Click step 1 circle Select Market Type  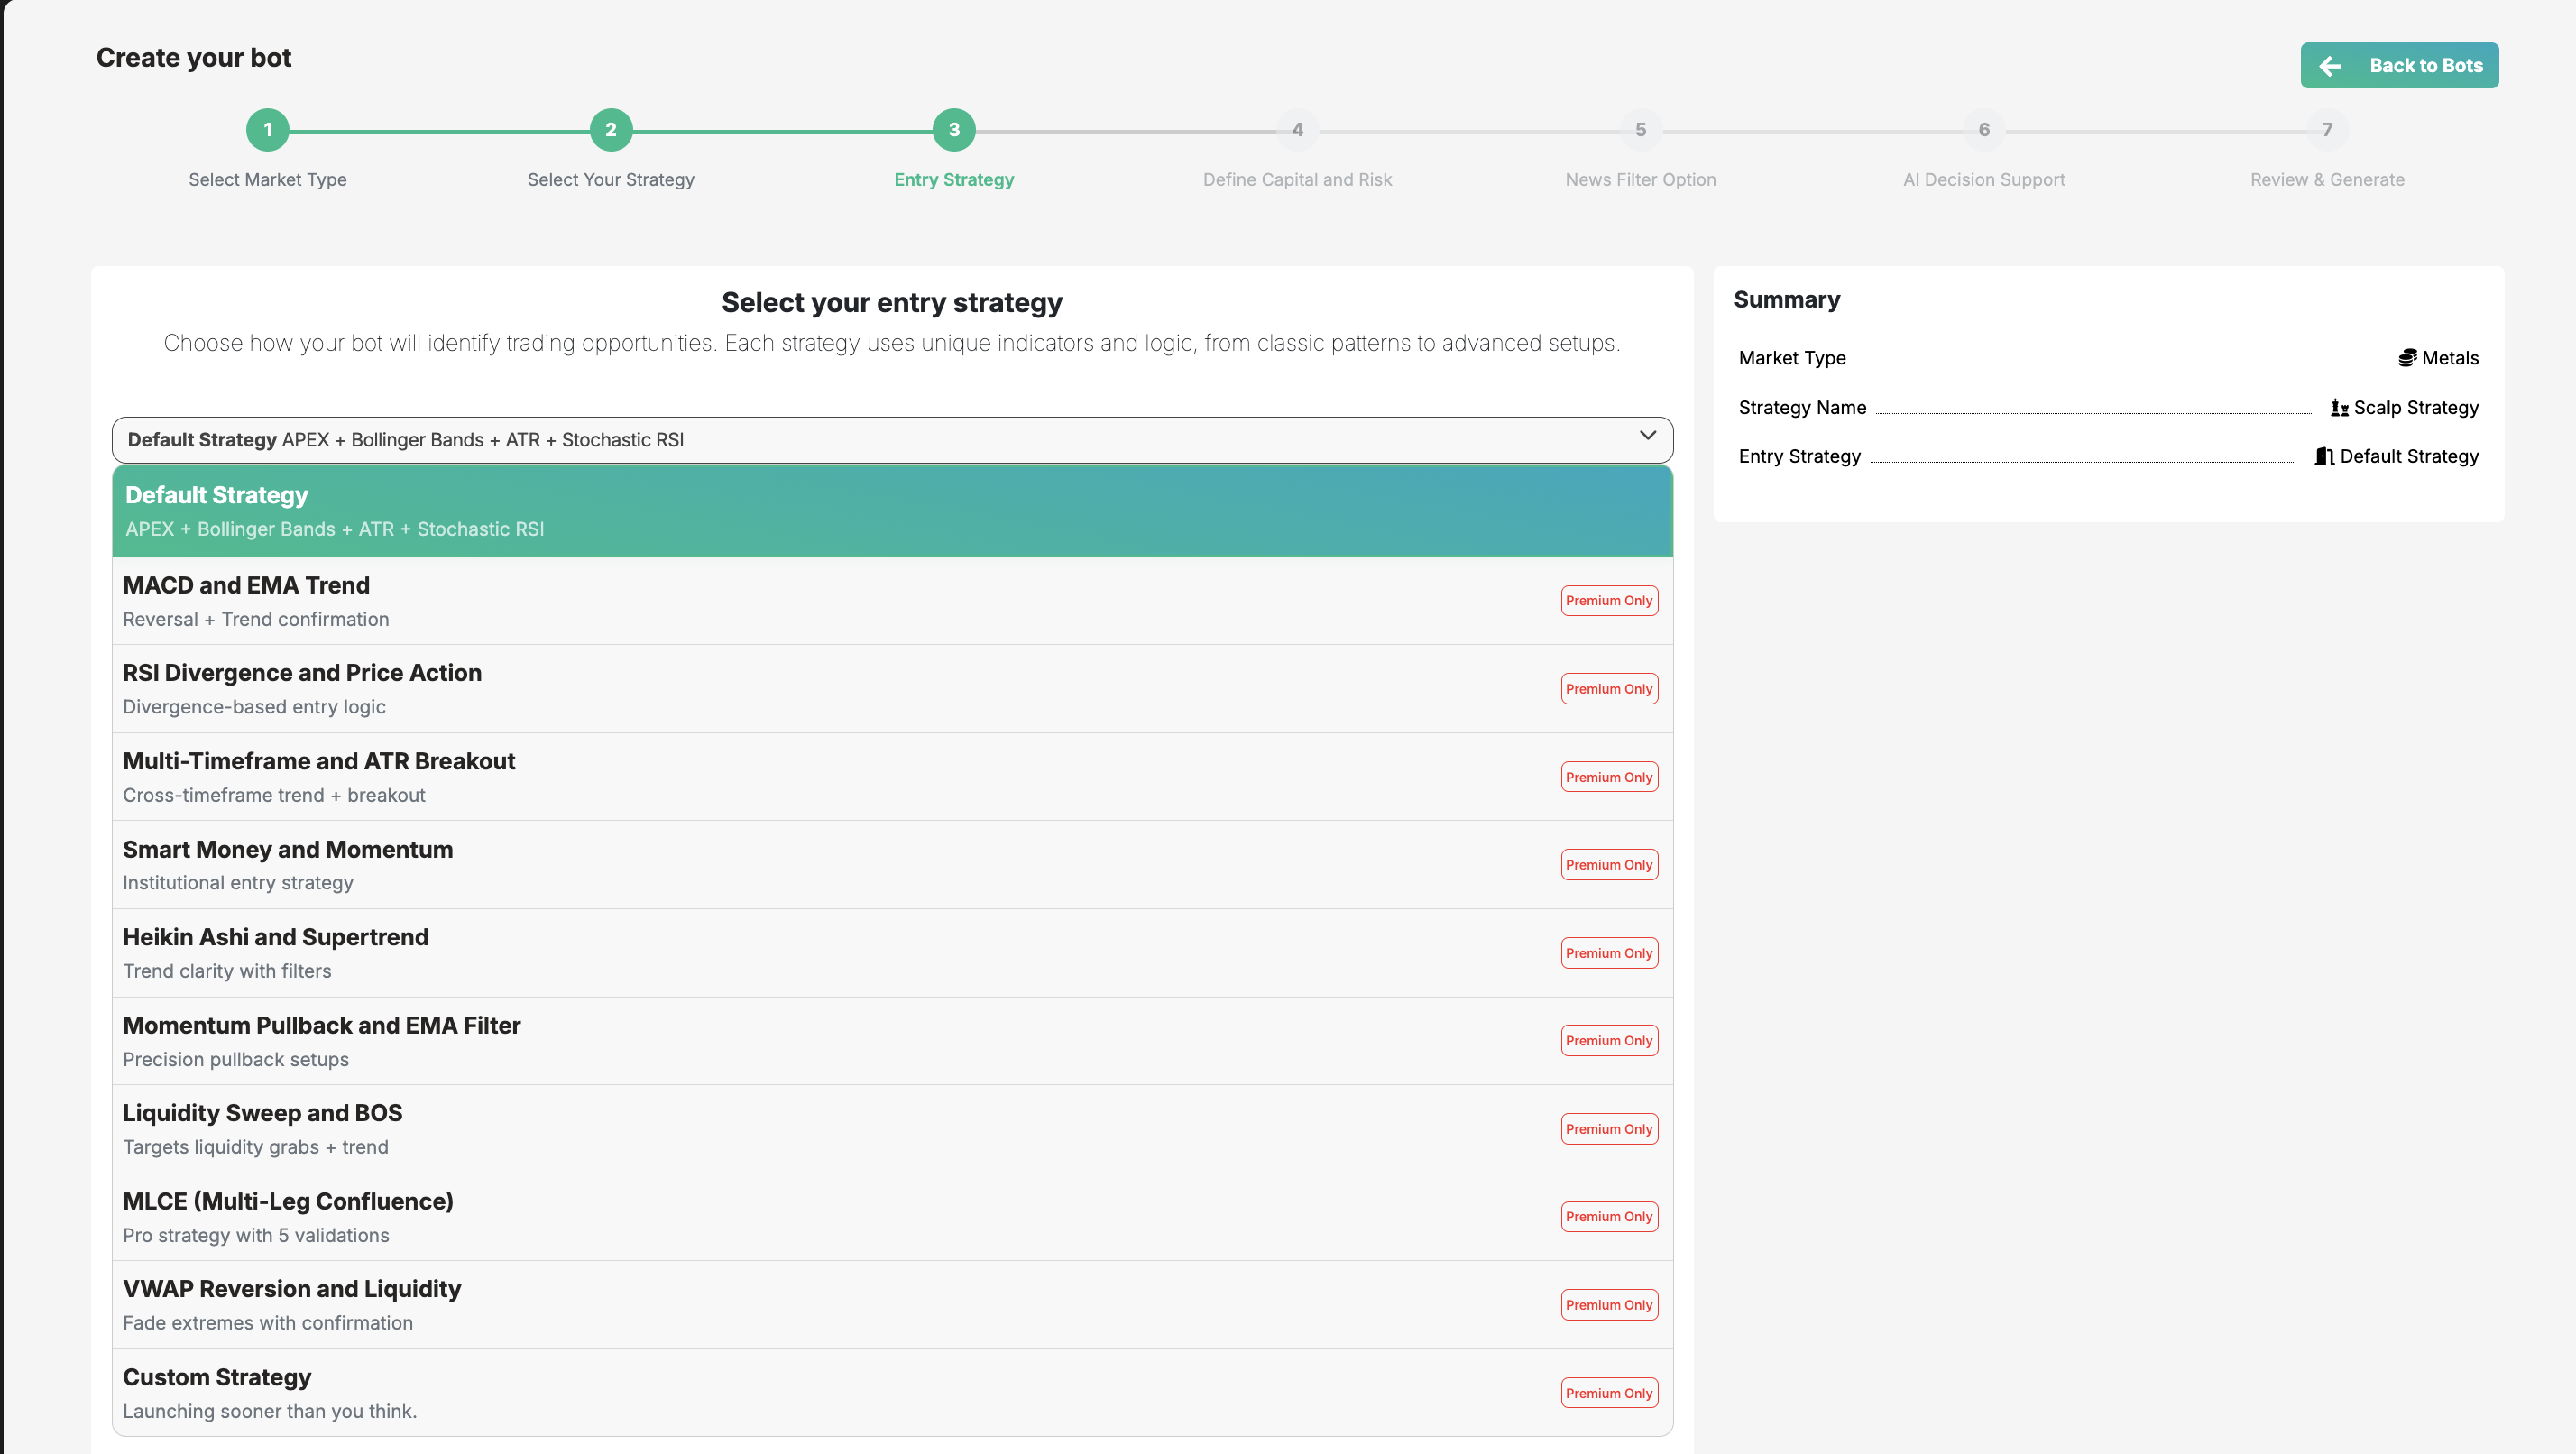[268, 130]
